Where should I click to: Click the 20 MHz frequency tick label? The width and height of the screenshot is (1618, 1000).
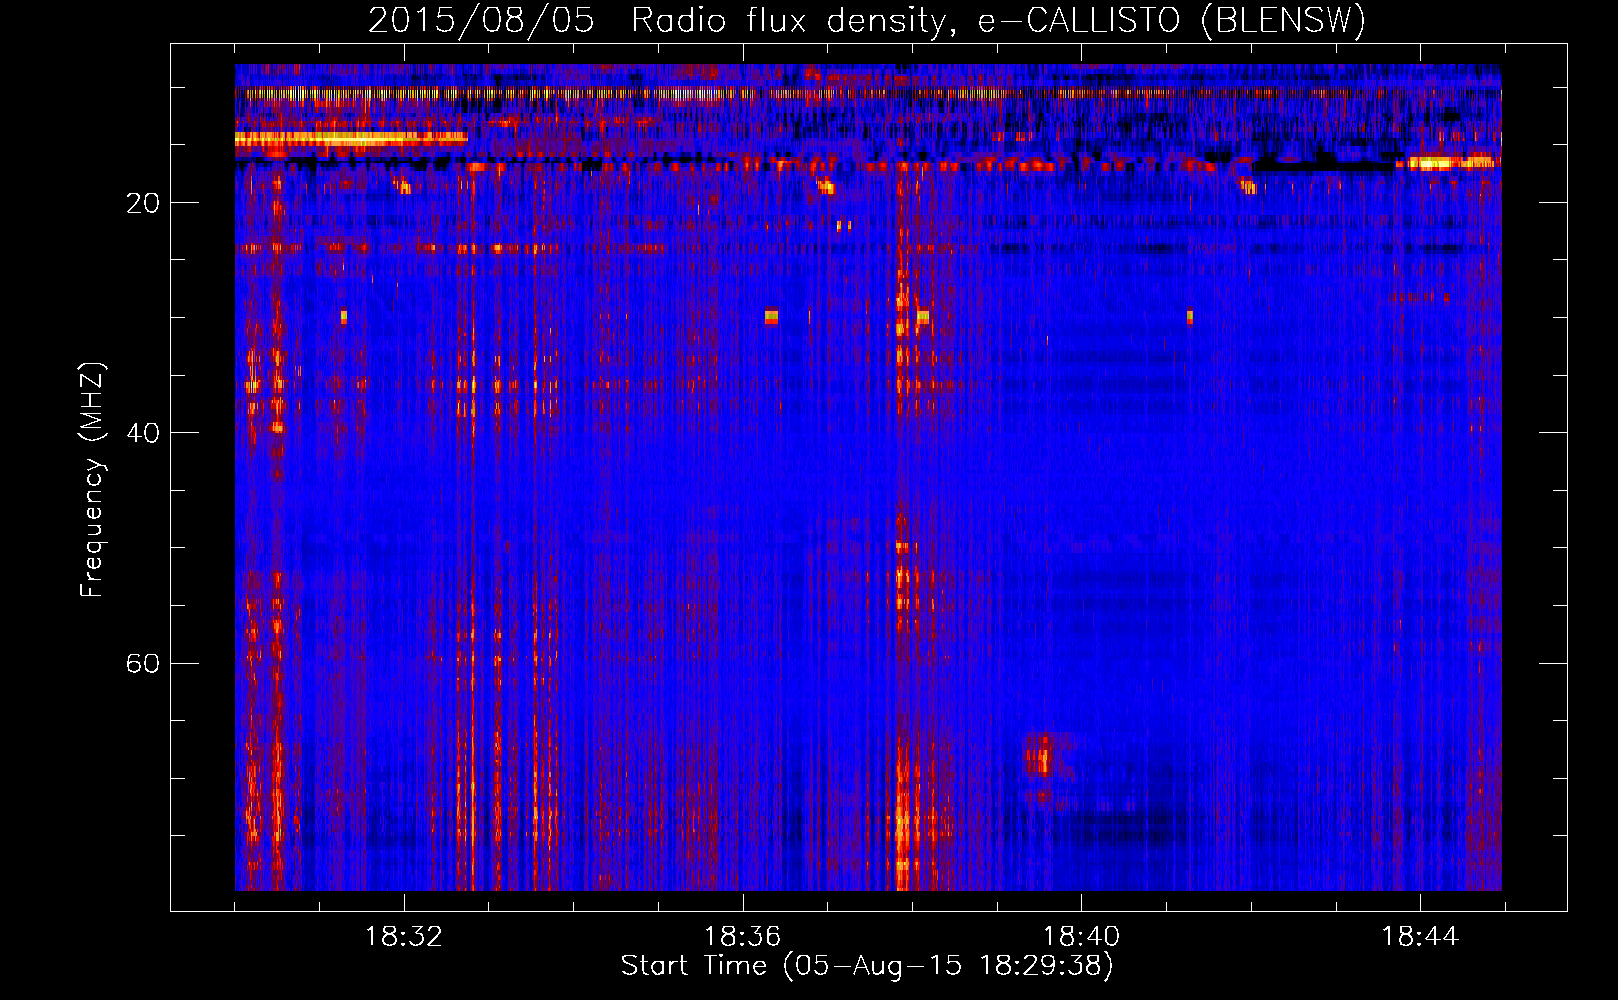143,203
